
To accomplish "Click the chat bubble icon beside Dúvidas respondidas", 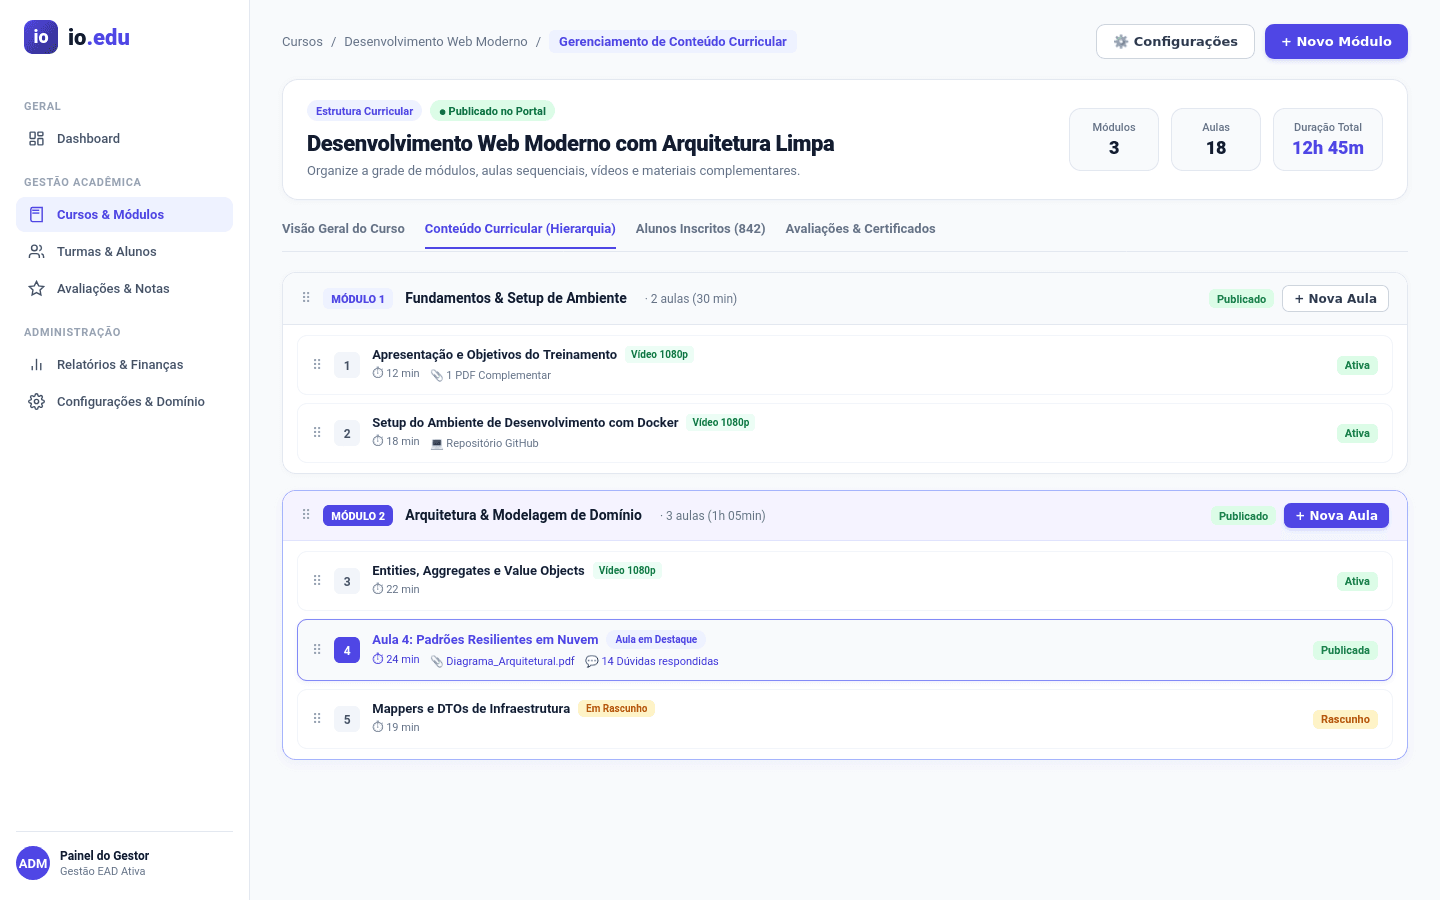I will [x=592, y=662].
